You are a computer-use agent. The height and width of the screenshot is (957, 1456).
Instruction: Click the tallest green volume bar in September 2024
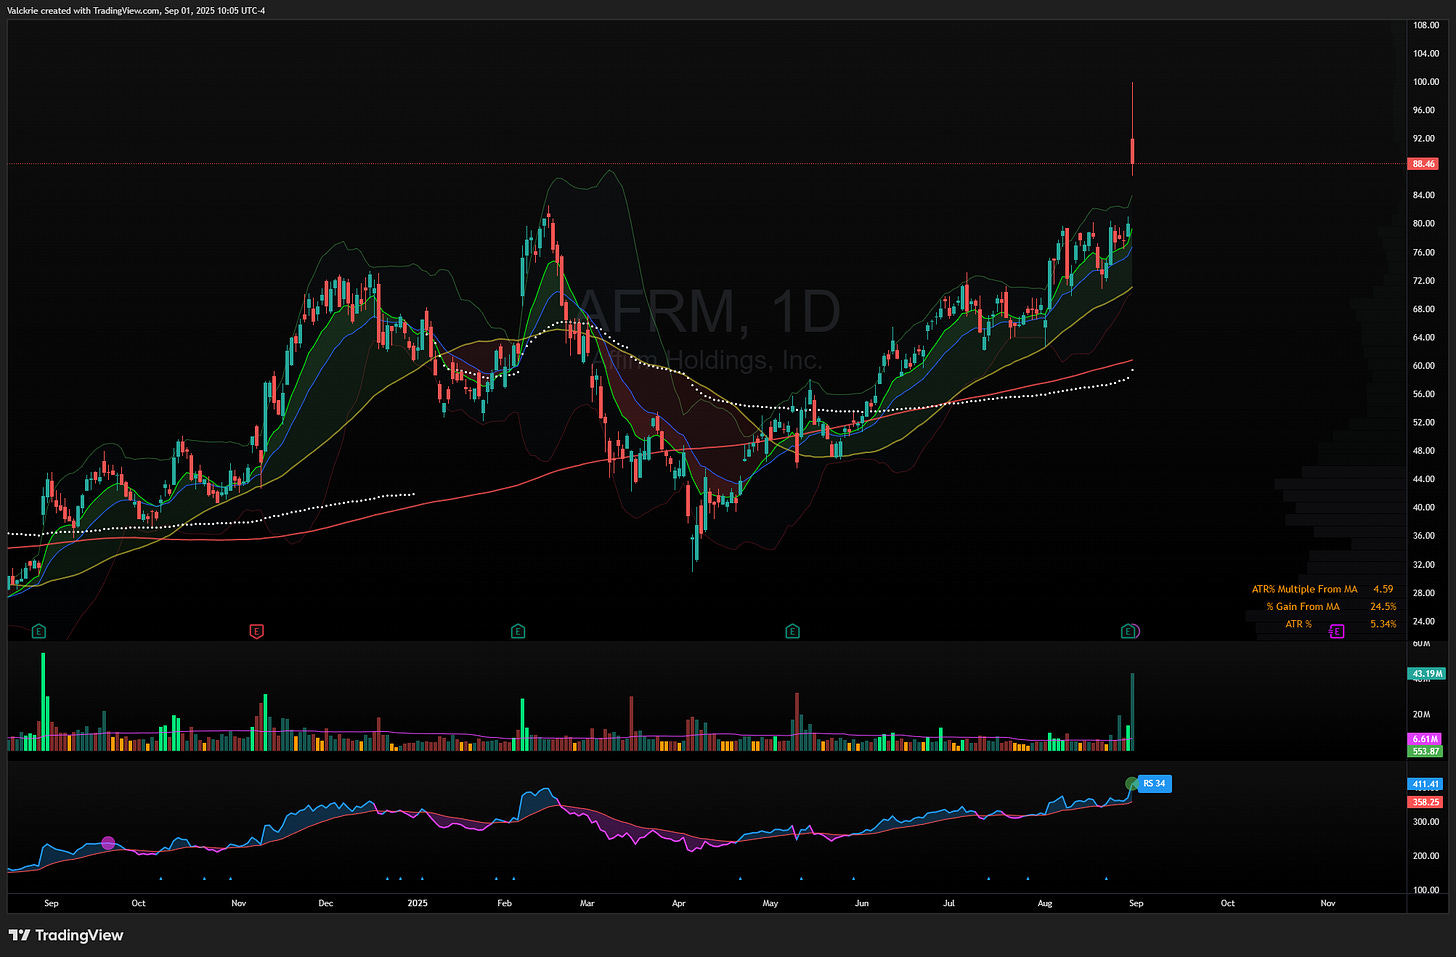click(x=43, y=702)
